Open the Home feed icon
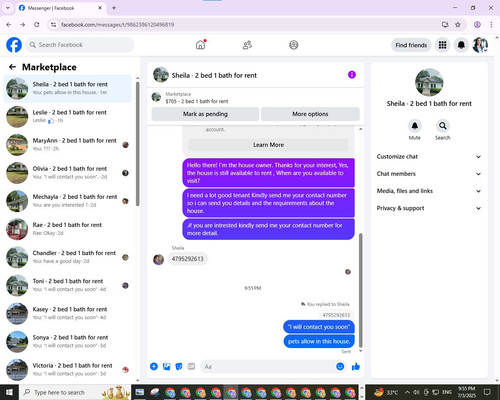 coord(201,45)
